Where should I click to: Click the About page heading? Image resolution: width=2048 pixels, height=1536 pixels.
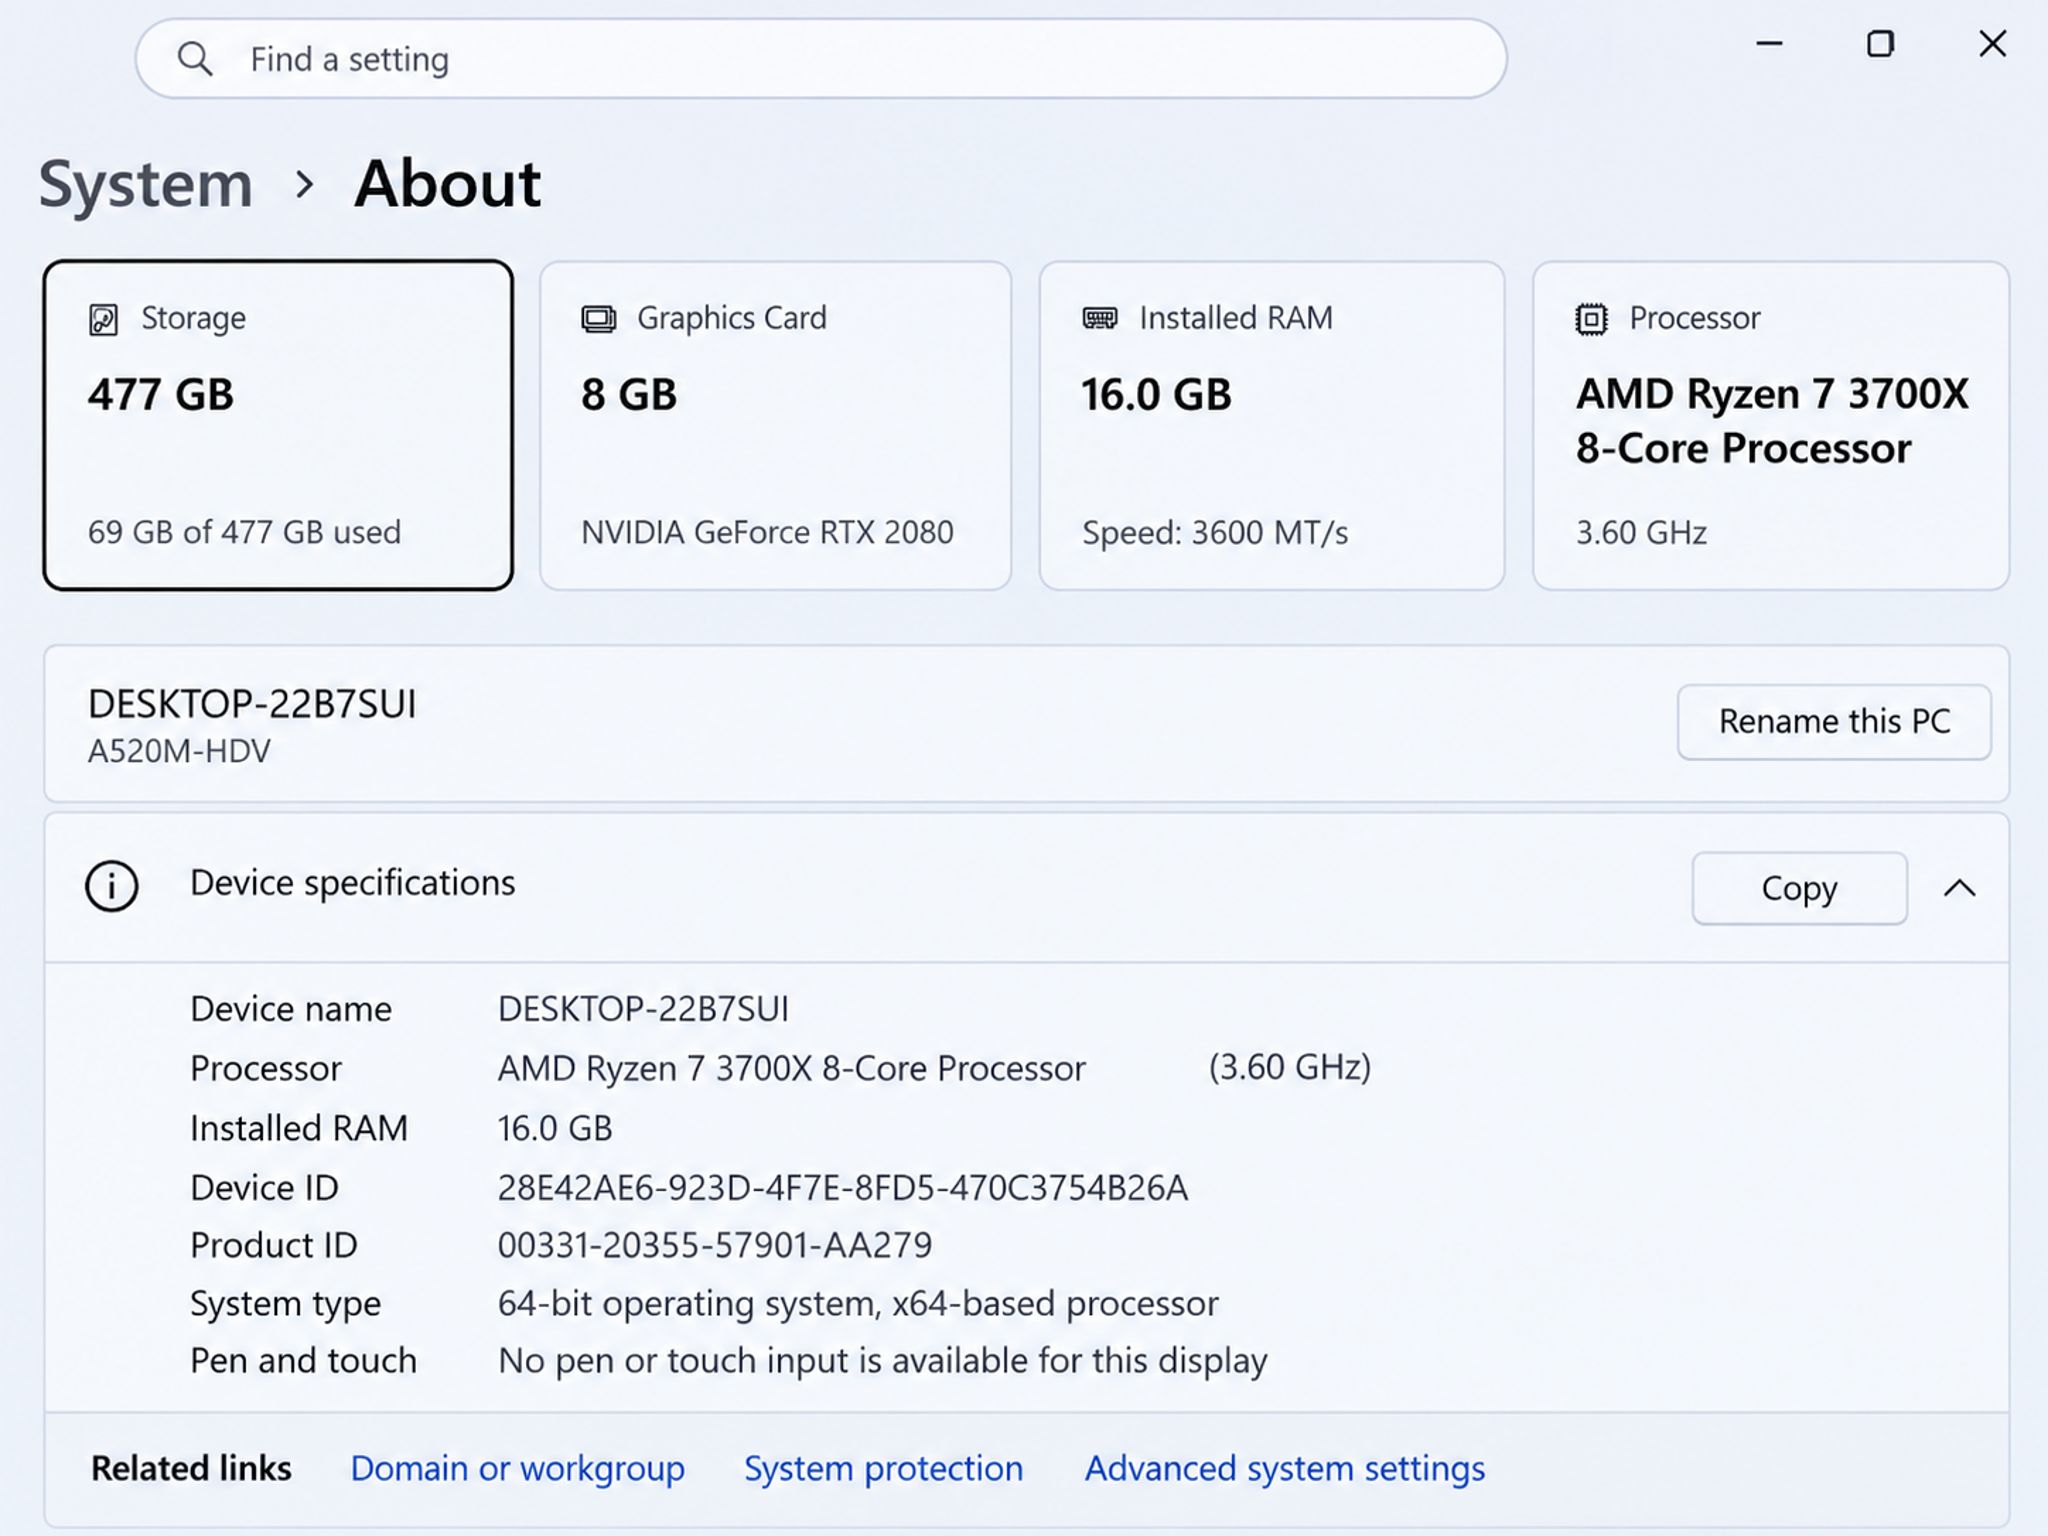[x=447, y=184]
